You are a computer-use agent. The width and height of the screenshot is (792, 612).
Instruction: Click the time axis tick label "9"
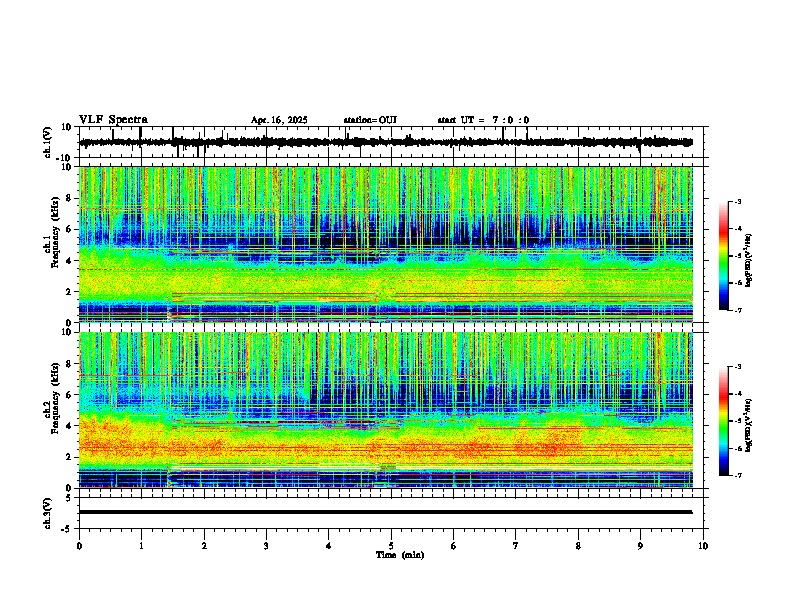(640, 546)
